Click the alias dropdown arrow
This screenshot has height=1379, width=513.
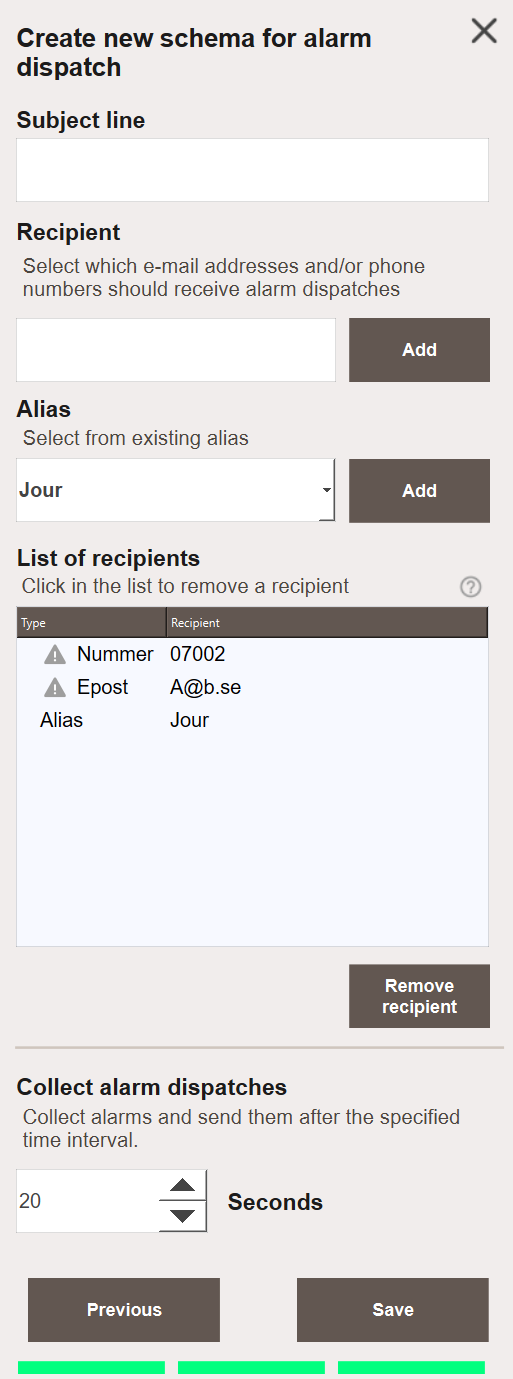coord(326,490)
